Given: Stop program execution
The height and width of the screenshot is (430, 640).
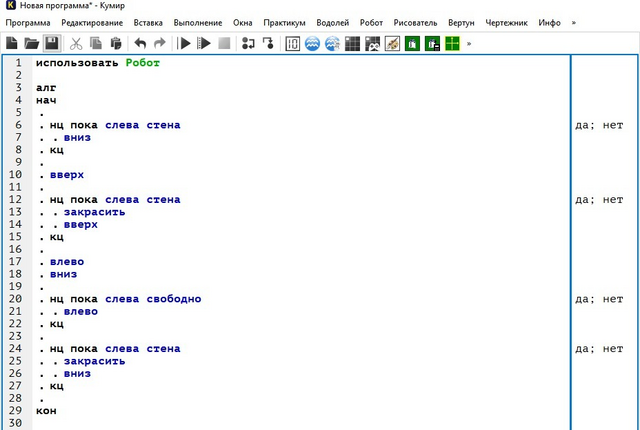Looking at the screenshot, I should click(x=224, y=43).
